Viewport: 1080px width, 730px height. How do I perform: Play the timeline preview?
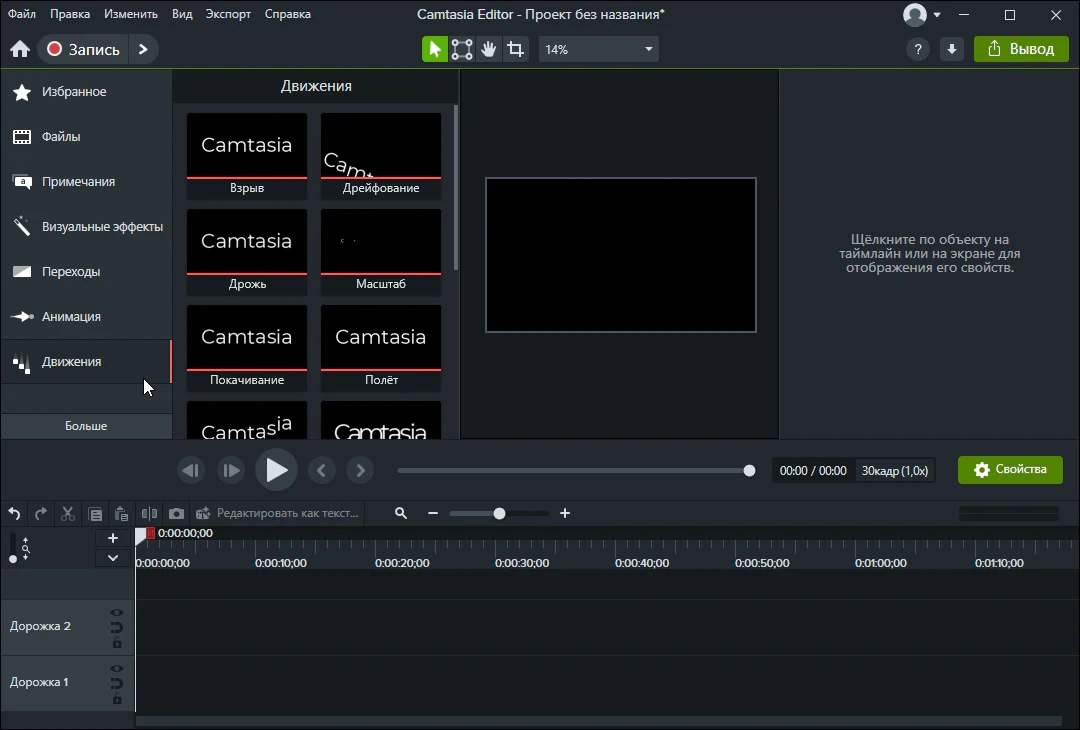point(276,470)
